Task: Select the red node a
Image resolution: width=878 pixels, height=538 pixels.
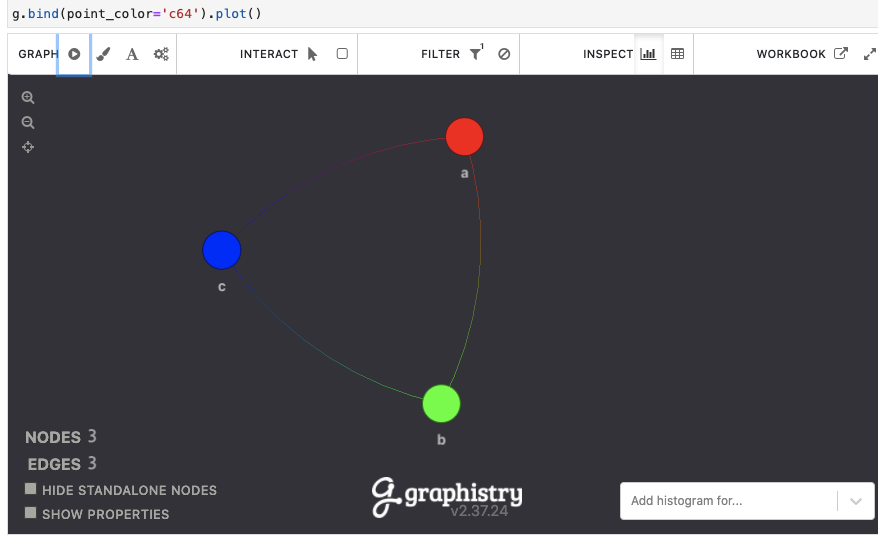Action: tap(464, 137)
